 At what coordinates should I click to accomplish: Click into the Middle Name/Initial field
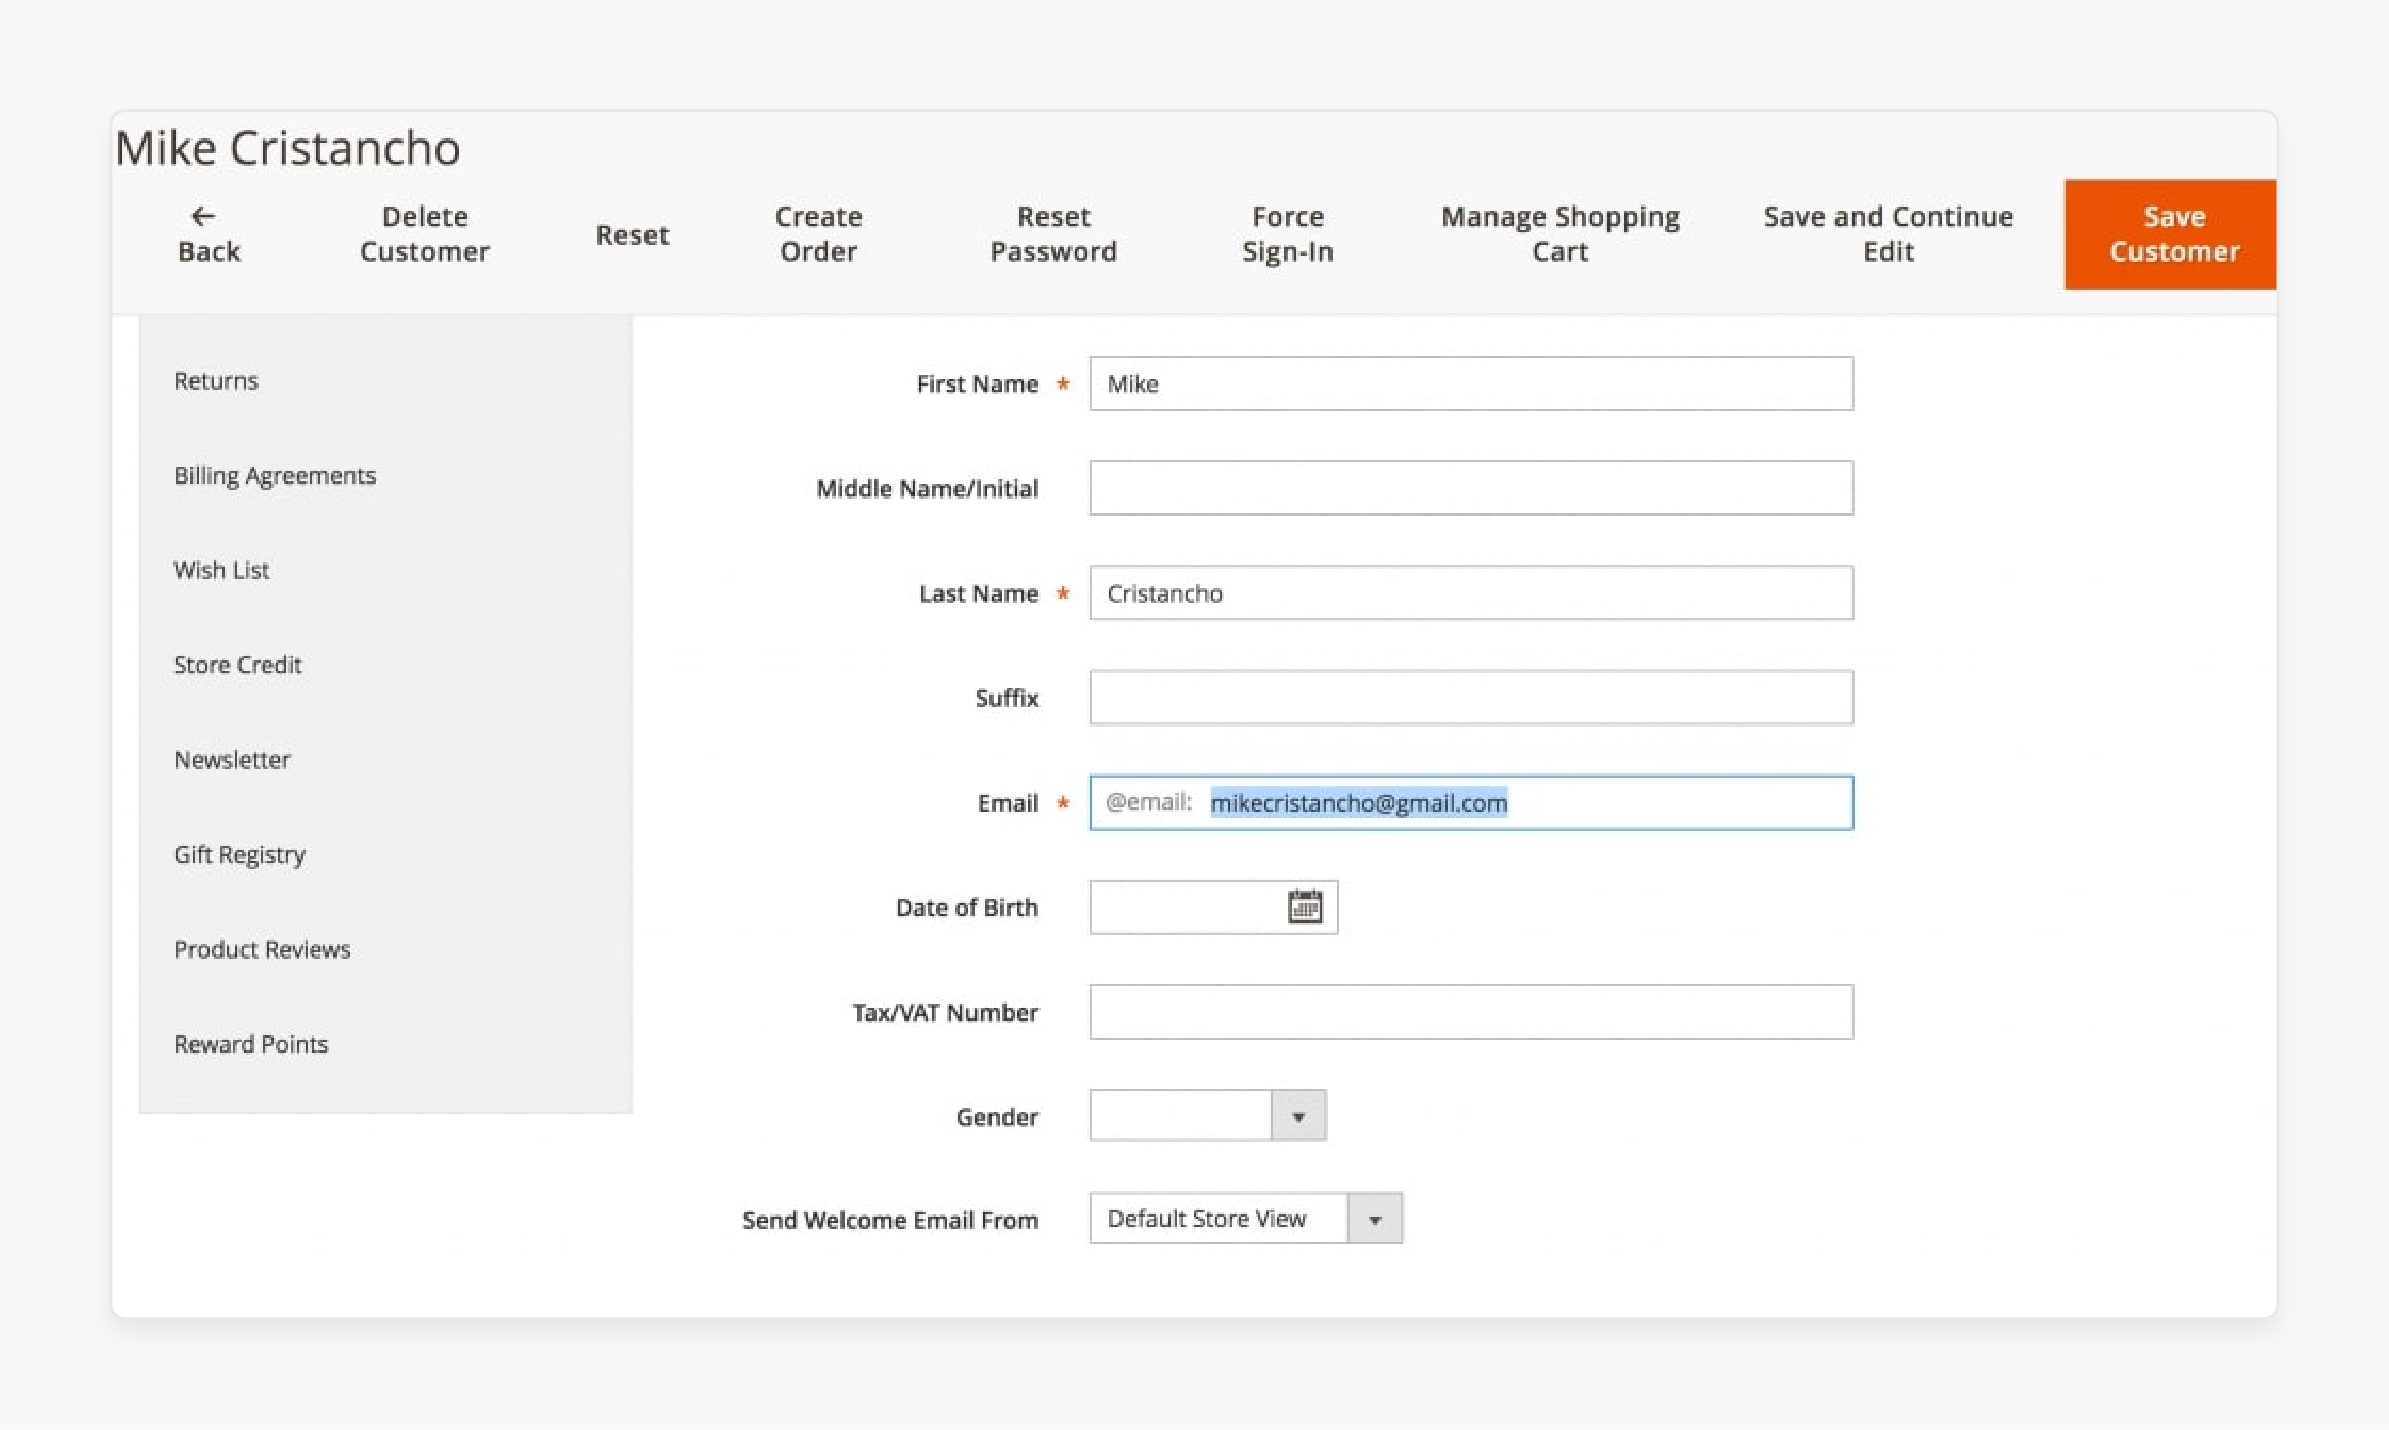click(x=1471, y=488)
